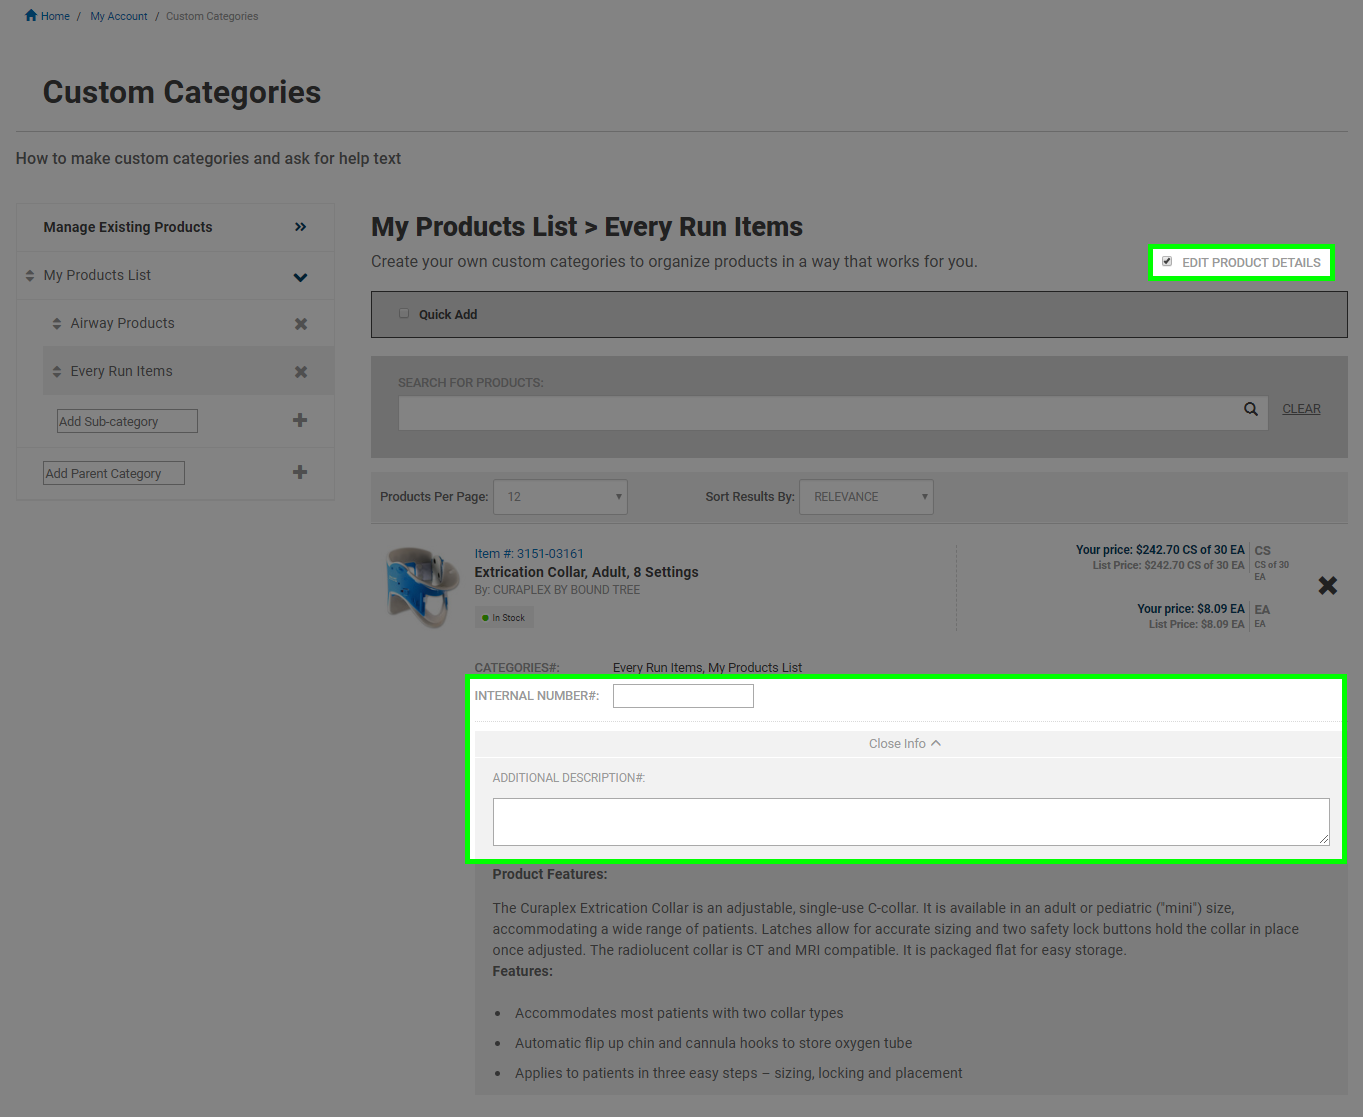Open My Account from the breadcrumb

[118, 15]
